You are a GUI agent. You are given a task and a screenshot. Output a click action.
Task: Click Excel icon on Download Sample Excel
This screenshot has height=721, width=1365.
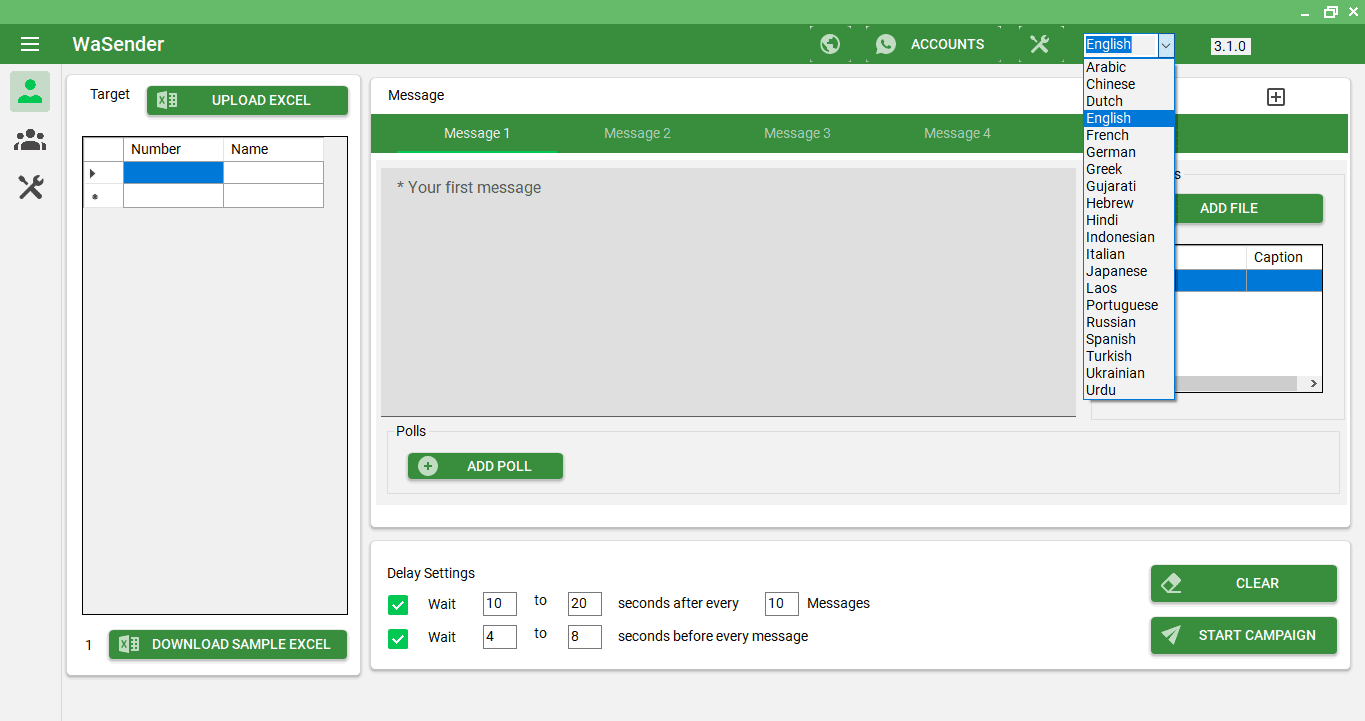[129, 644]
